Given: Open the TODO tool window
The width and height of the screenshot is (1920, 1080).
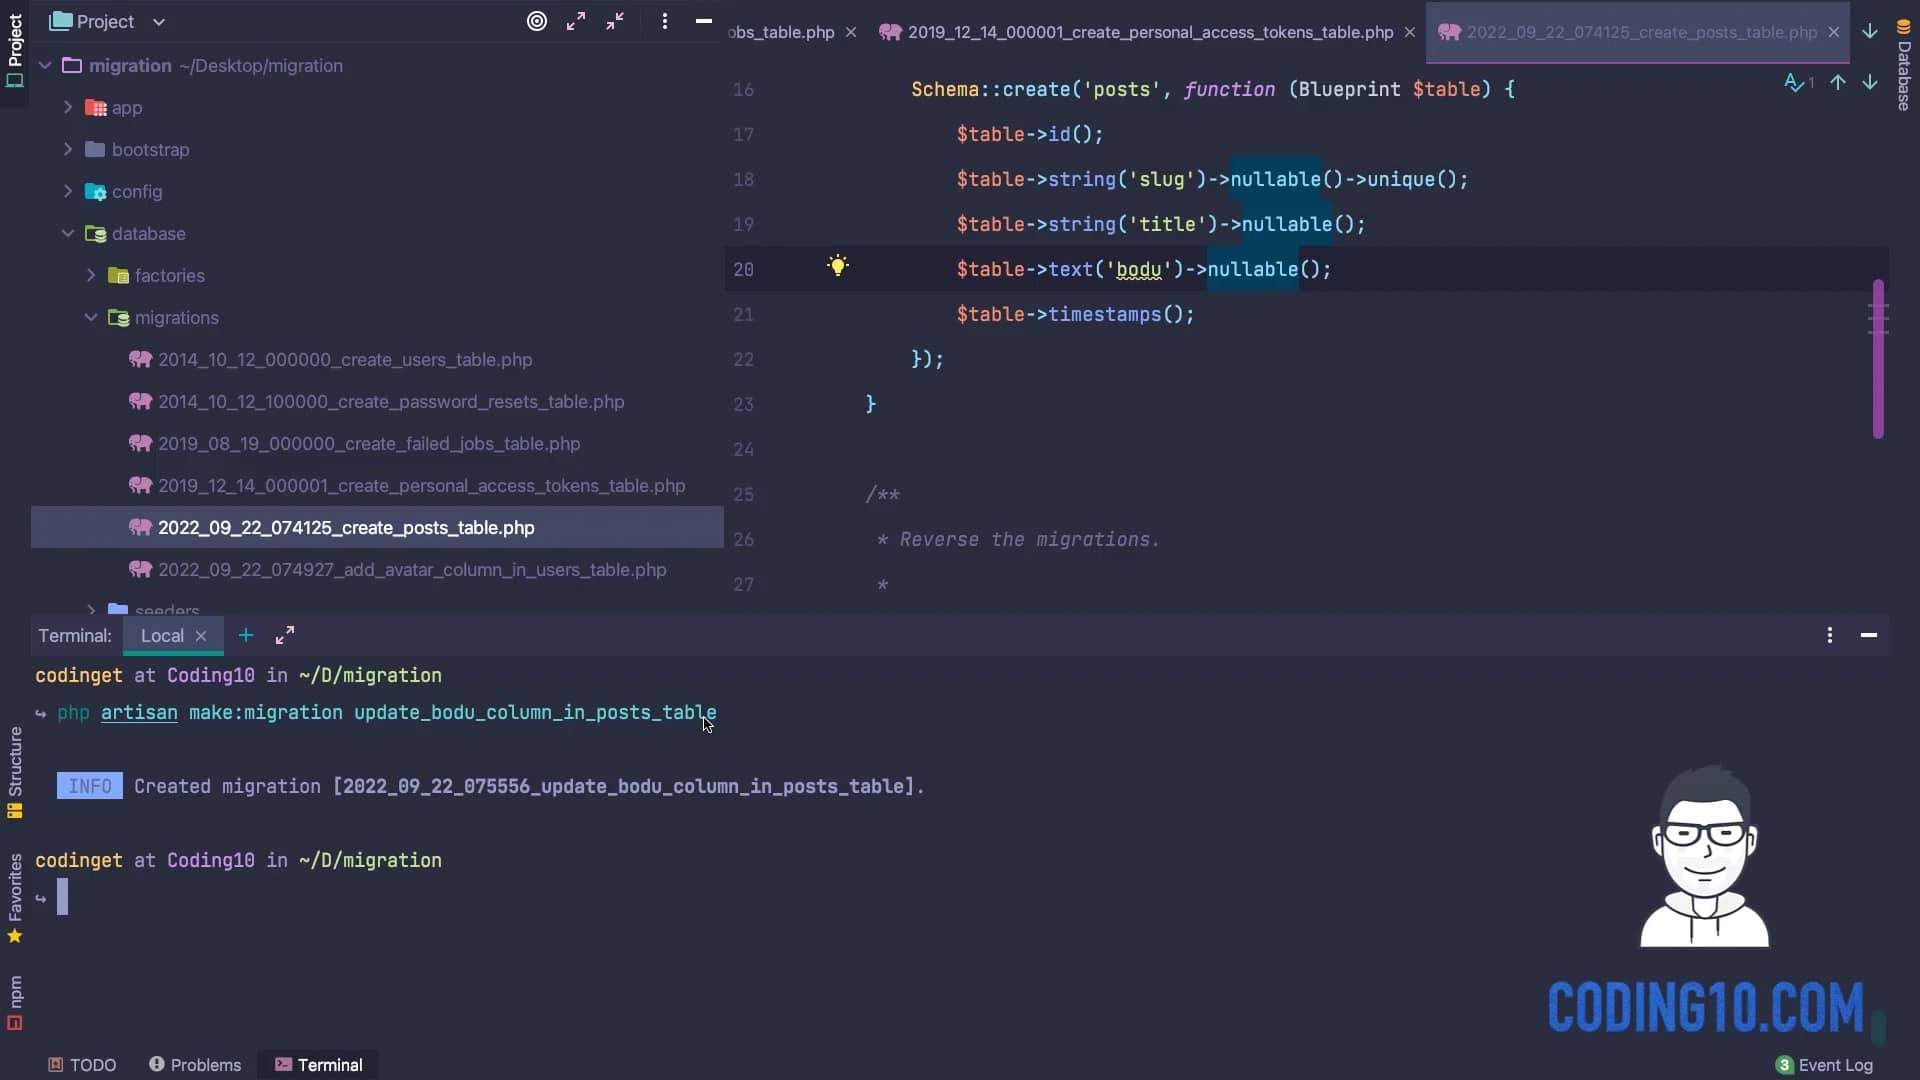Looking at the screenshot, I should pyautogui.click(x=83, y=1065).
